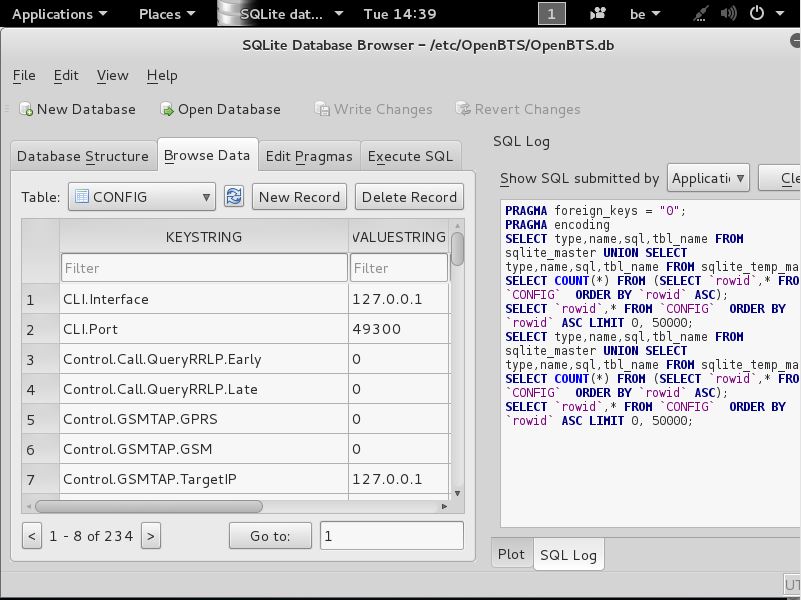The image size is (801, 600).
Task: Select the Control.GSMTAP.GPRS cell
Action: point(204,419)
